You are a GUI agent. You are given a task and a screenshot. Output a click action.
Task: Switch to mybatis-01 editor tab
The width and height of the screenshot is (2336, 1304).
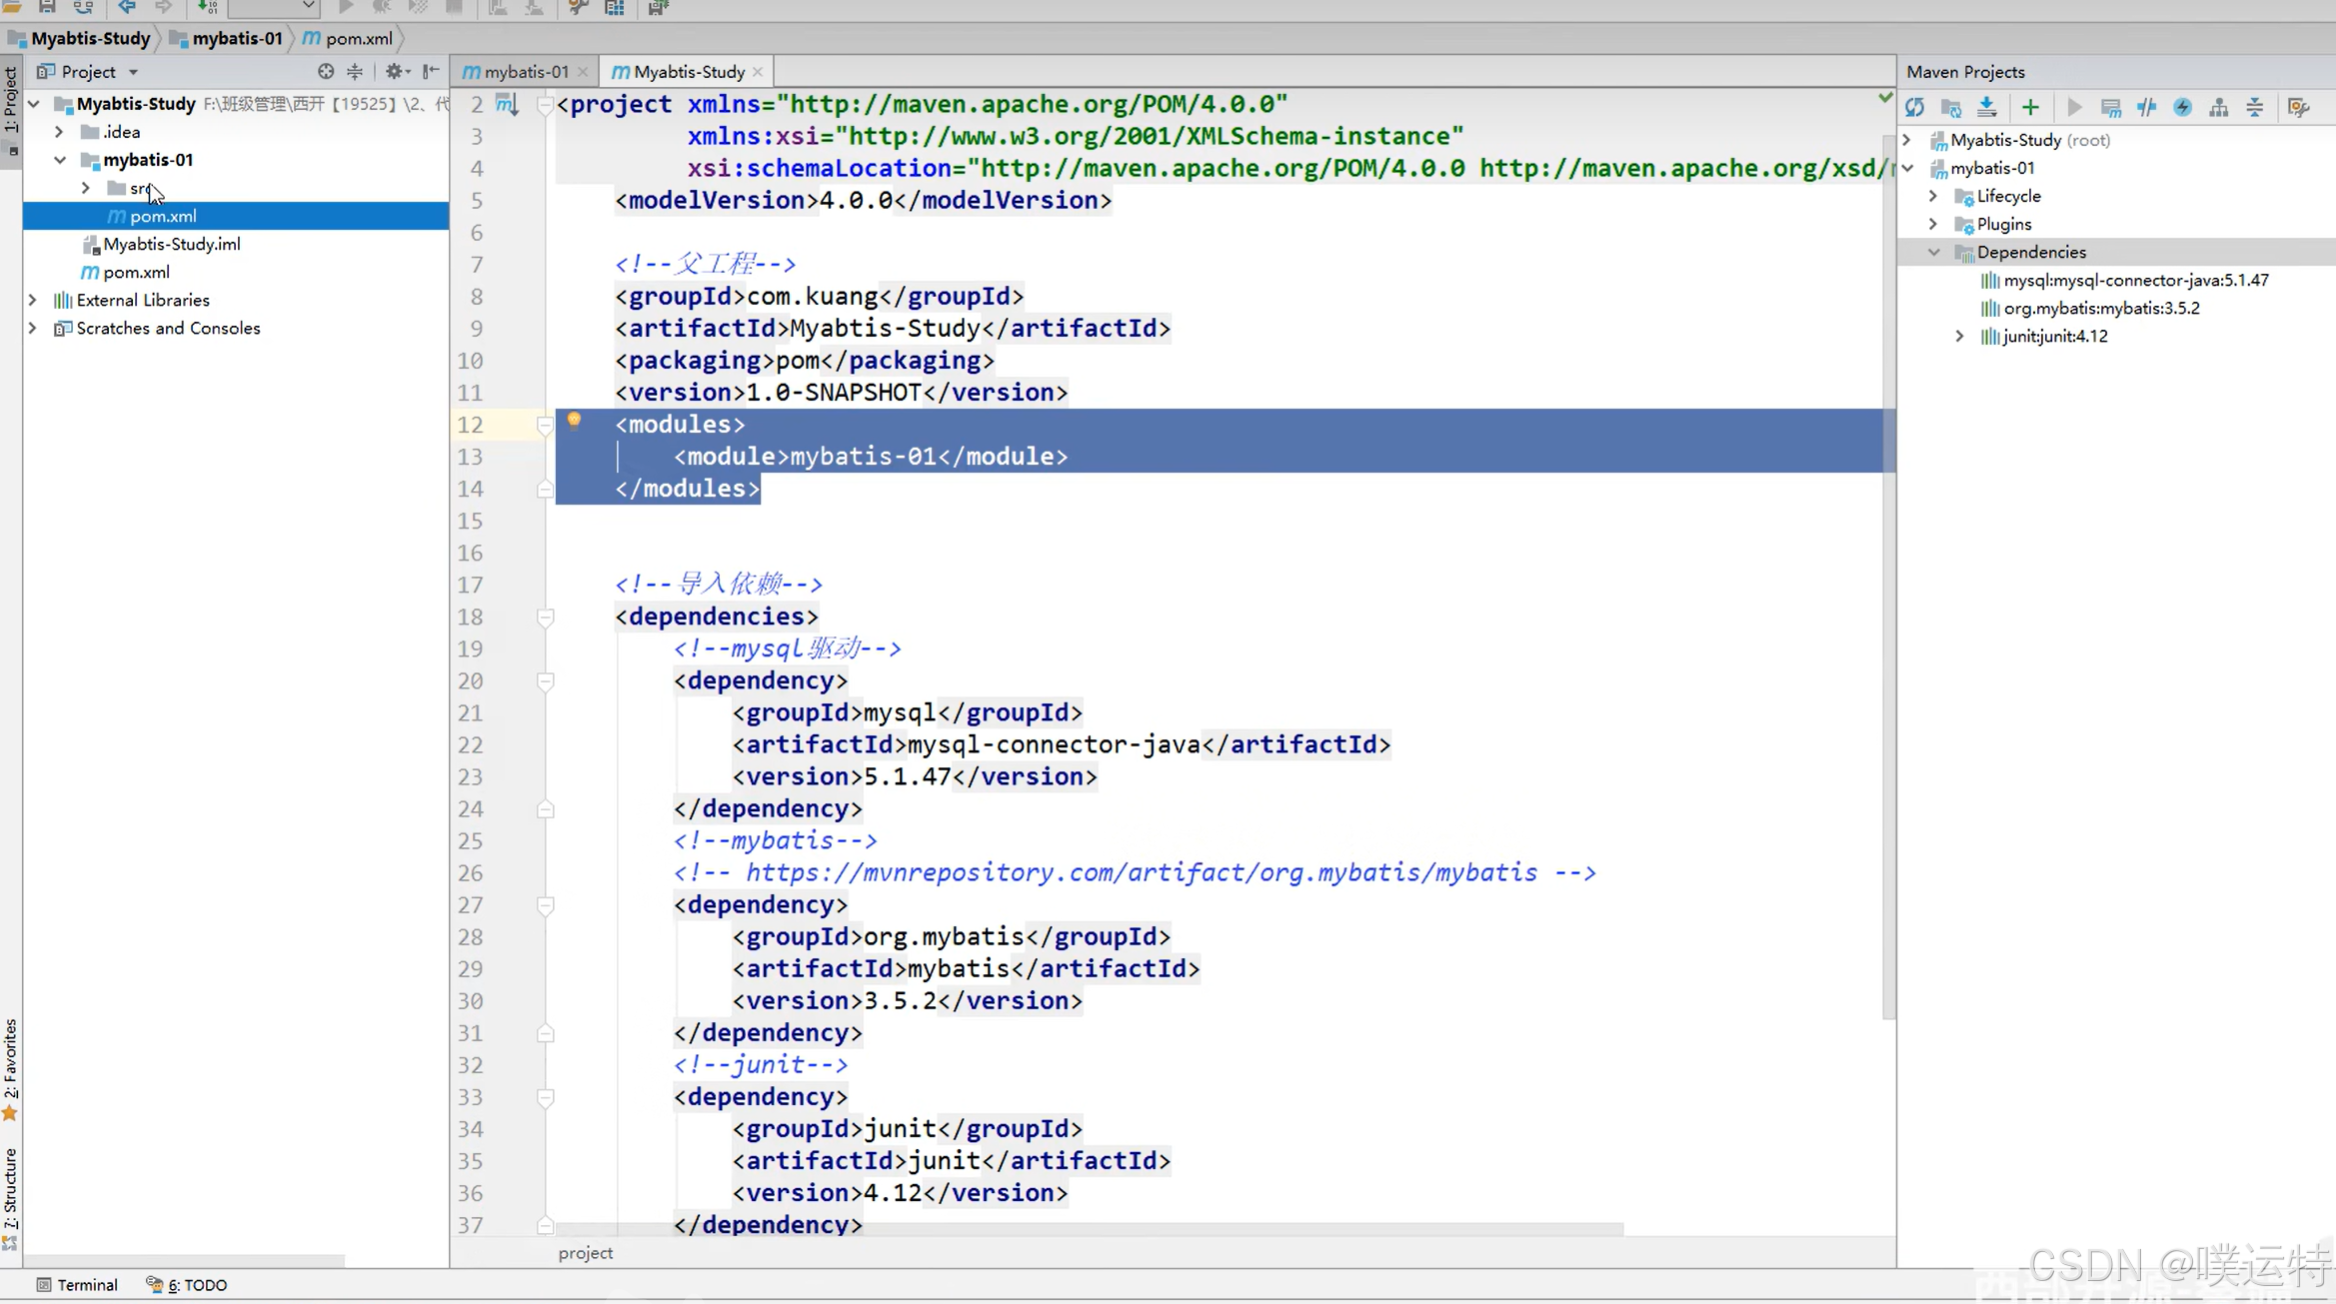pos(524,72)
